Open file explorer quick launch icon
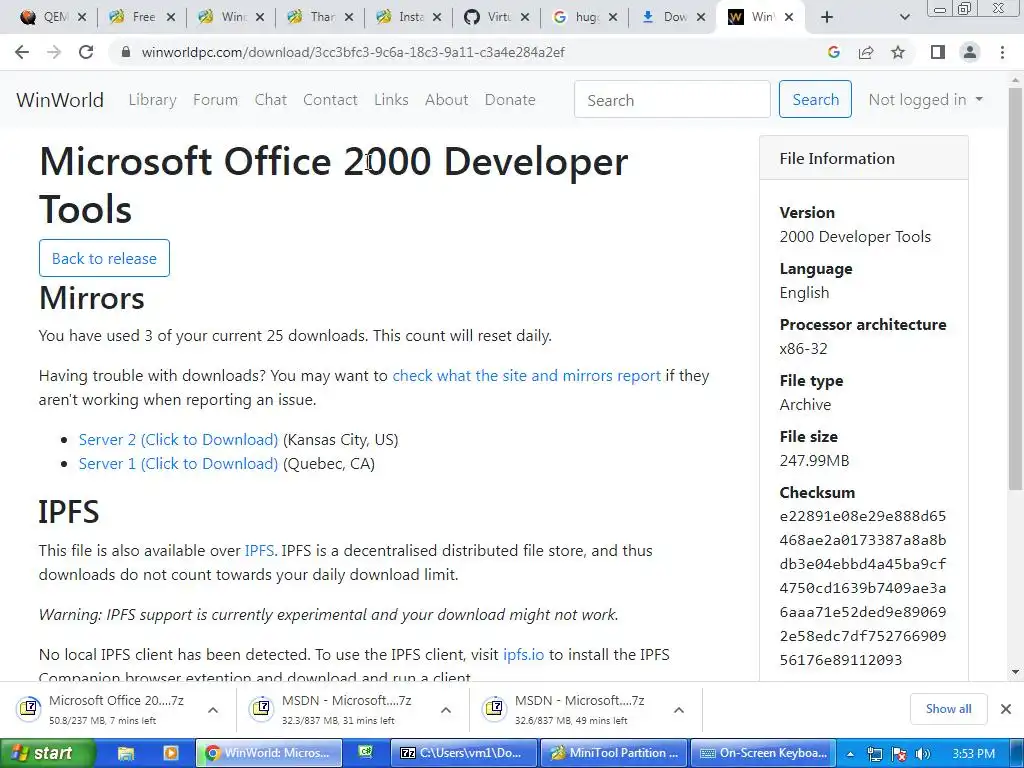Screen dimensions: 1024x768 (x=125, y=753)
